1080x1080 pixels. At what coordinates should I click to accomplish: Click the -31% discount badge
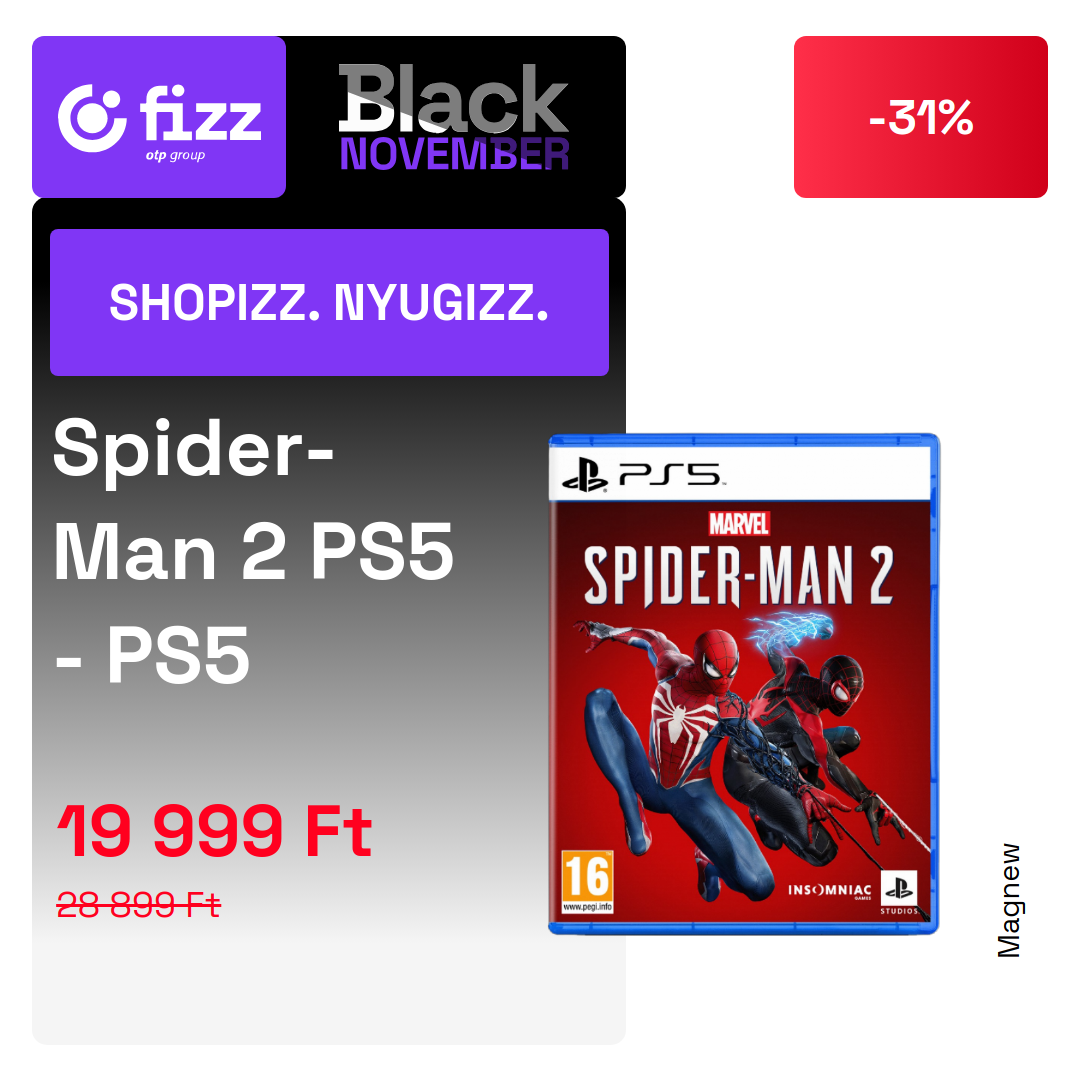point(920,117)
